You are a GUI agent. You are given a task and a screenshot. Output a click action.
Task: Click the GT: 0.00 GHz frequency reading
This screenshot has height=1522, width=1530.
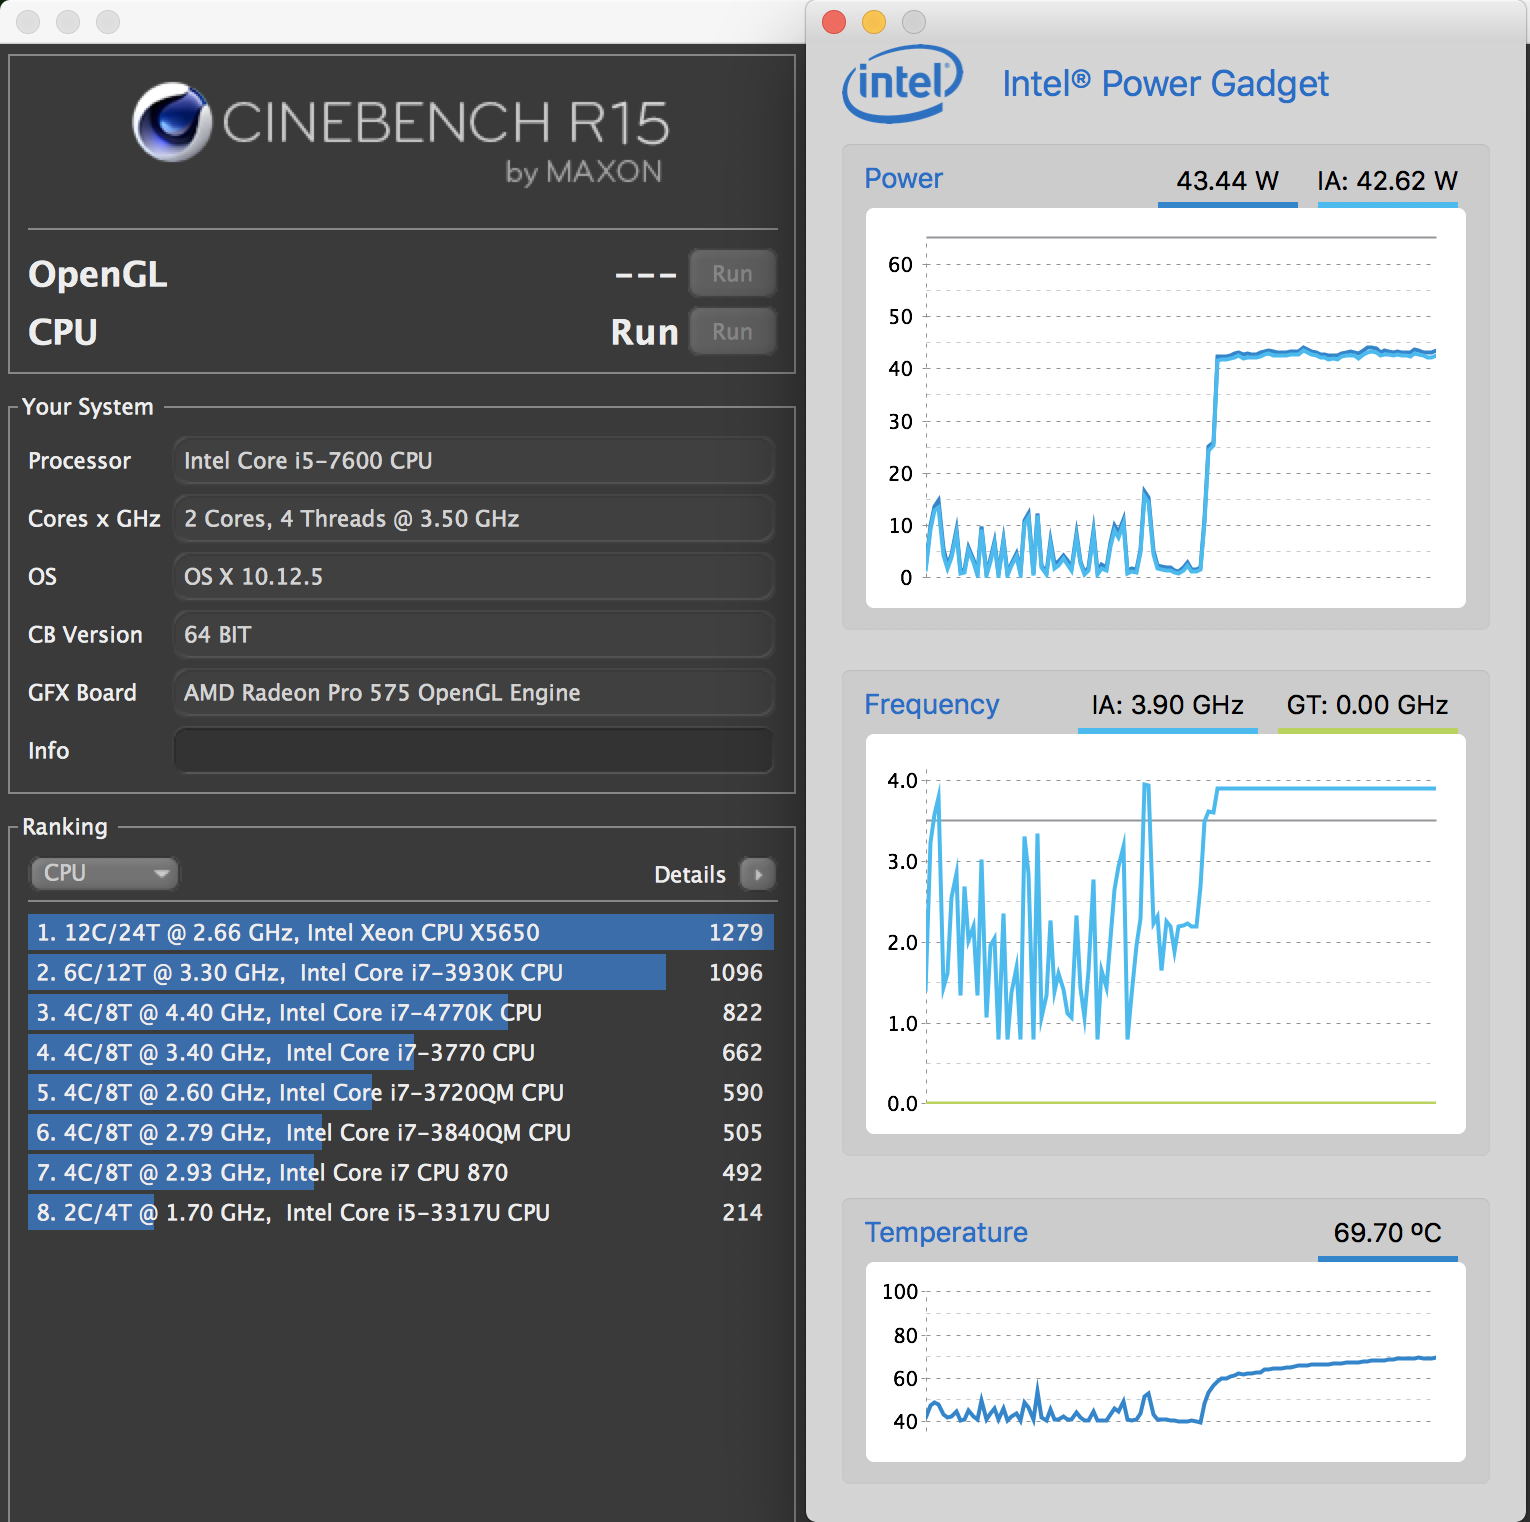tap(1368, 705)
